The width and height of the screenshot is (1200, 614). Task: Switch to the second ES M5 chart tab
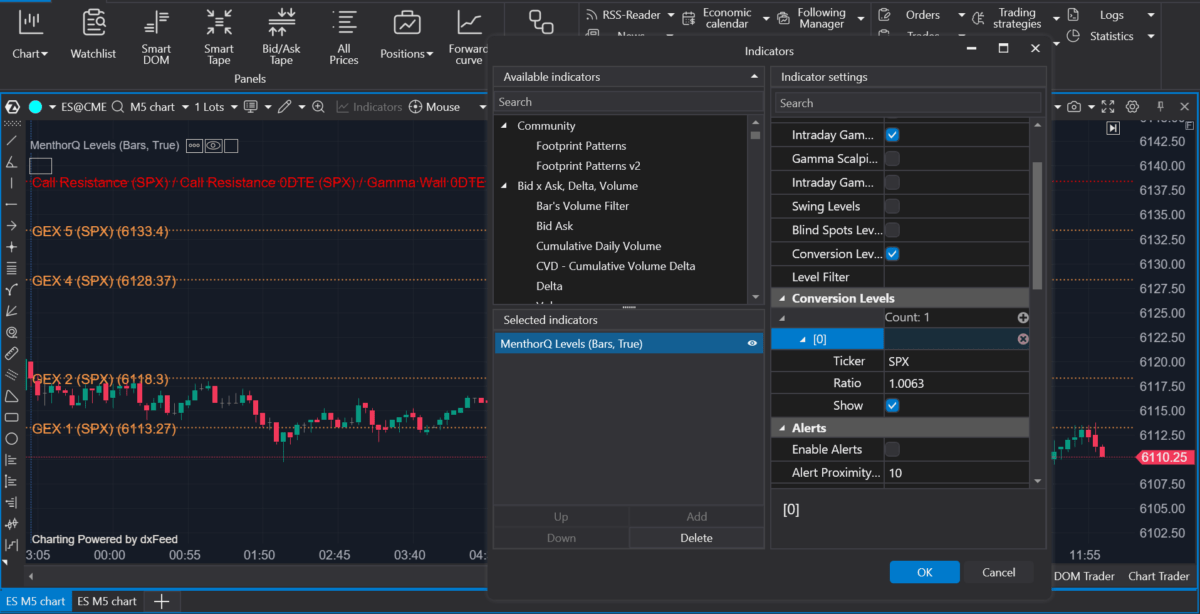(x=108, y=601)
